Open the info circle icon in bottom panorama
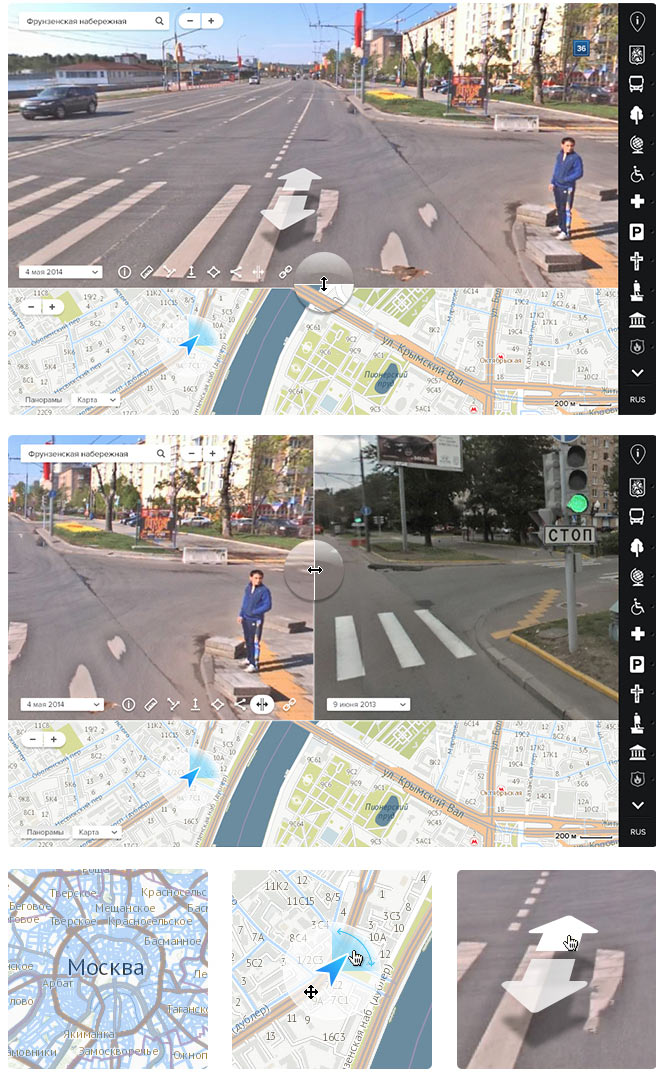 pos(128,704)
